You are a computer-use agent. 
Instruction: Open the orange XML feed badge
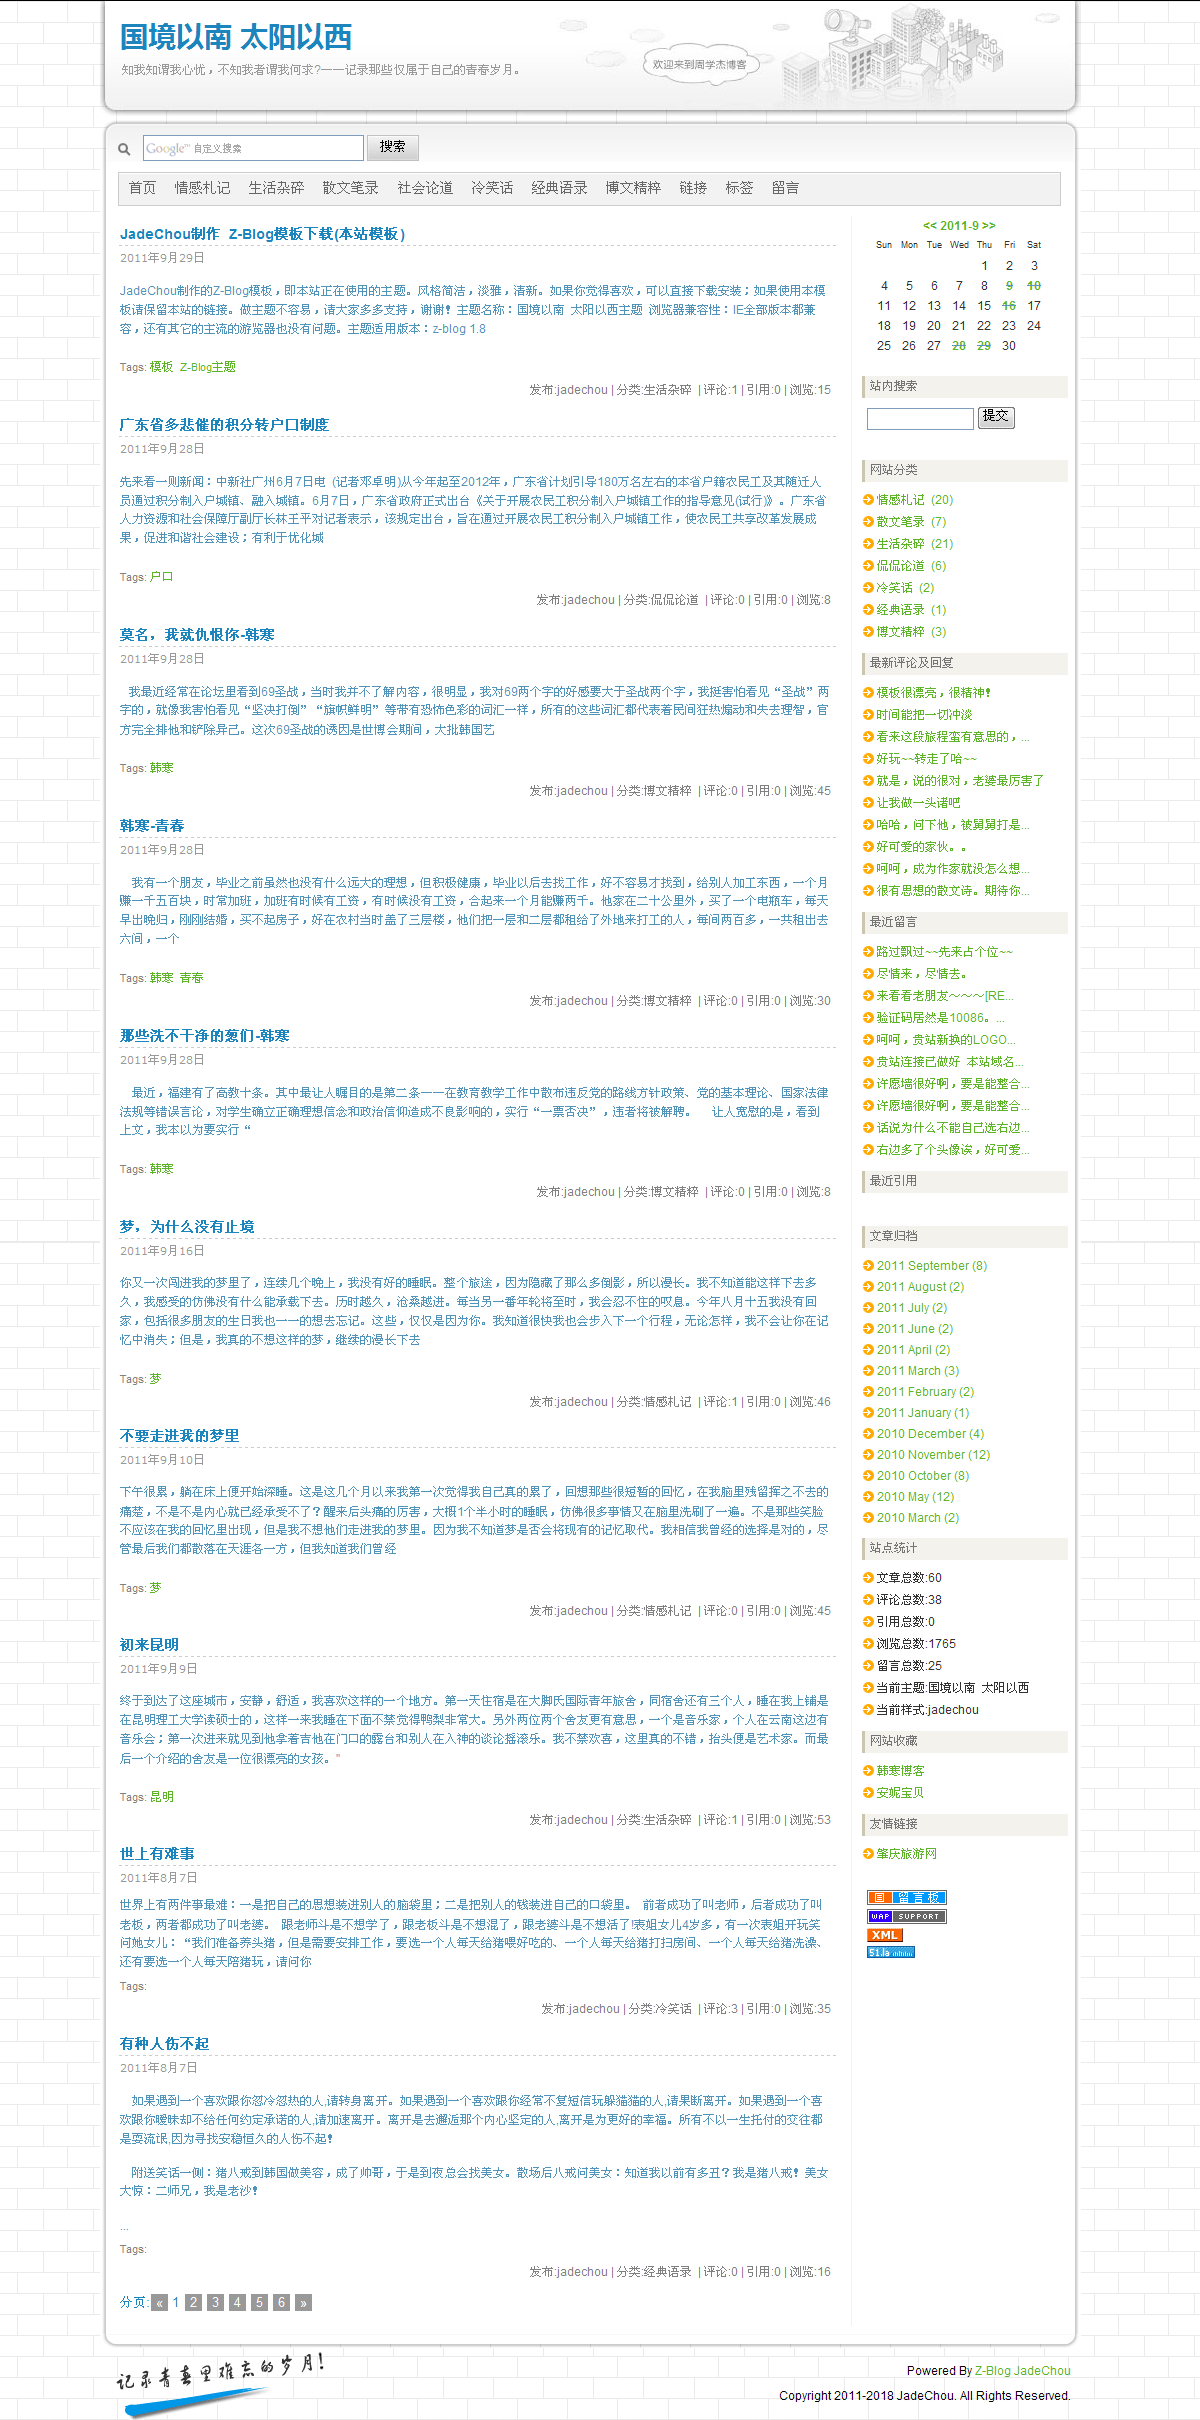tap(885, 1935)
